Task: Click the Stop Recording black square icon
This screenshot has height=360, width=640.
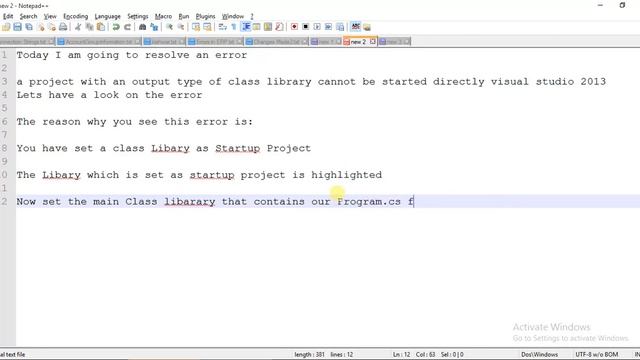Action: [x=306, y=27]
